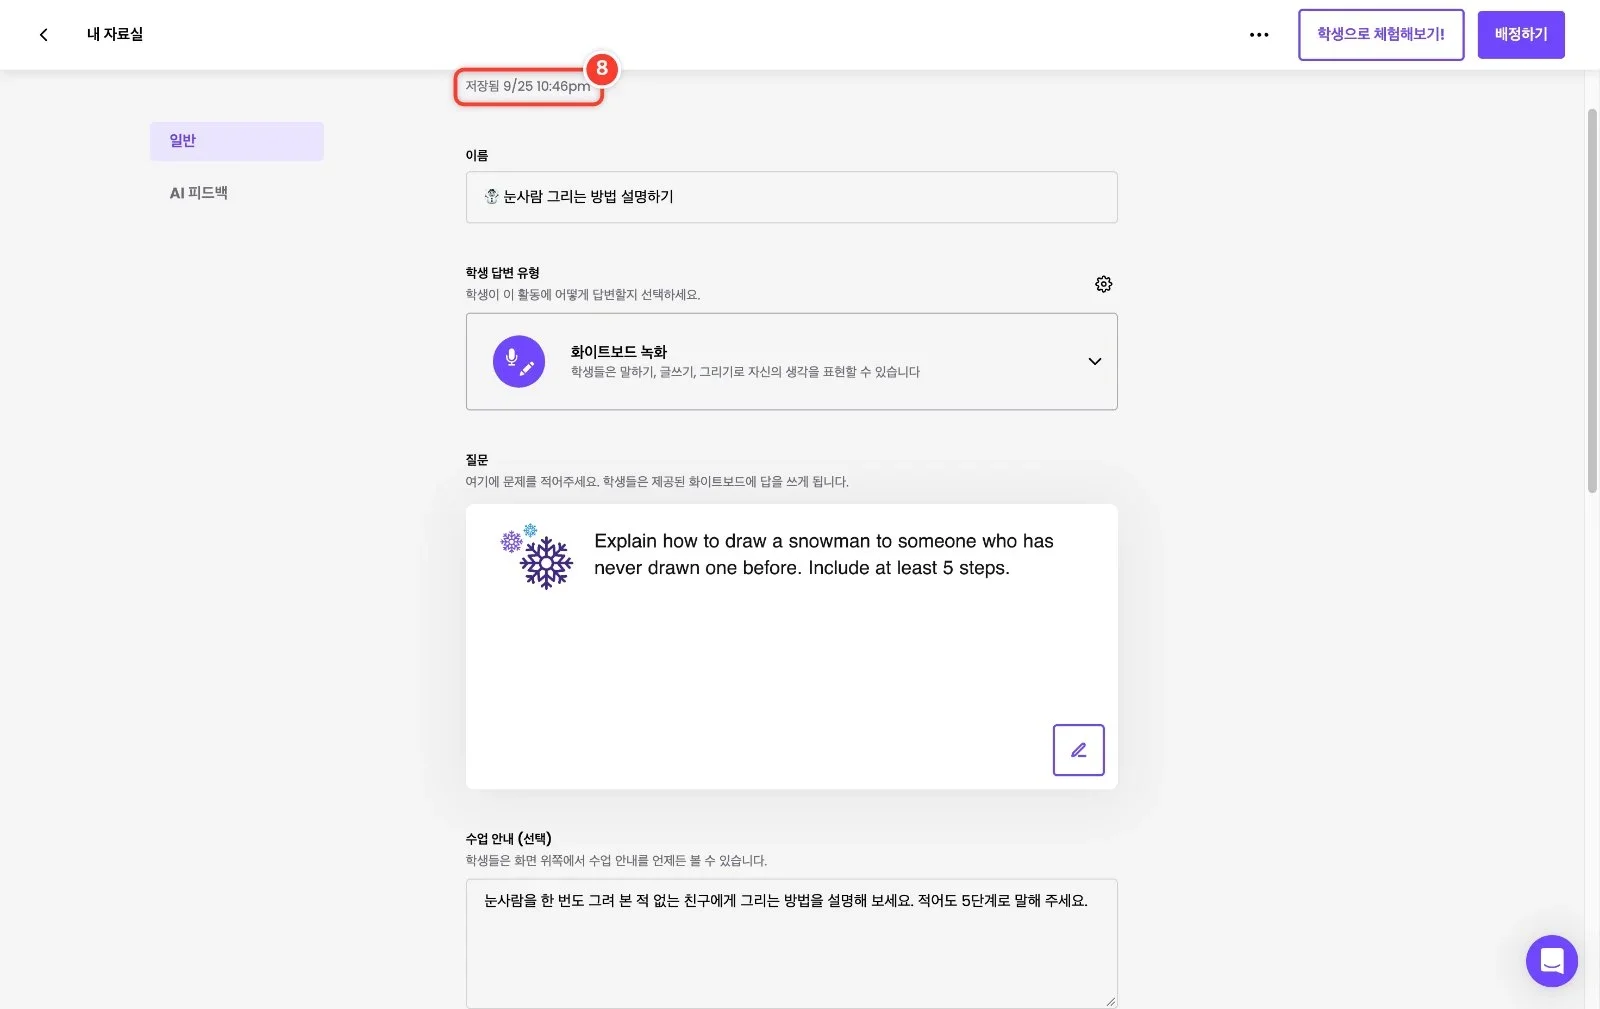Screen dimensions: 1600x1009
Task: Click the pencil edit icon on question card
Action: pos(1078,750)
